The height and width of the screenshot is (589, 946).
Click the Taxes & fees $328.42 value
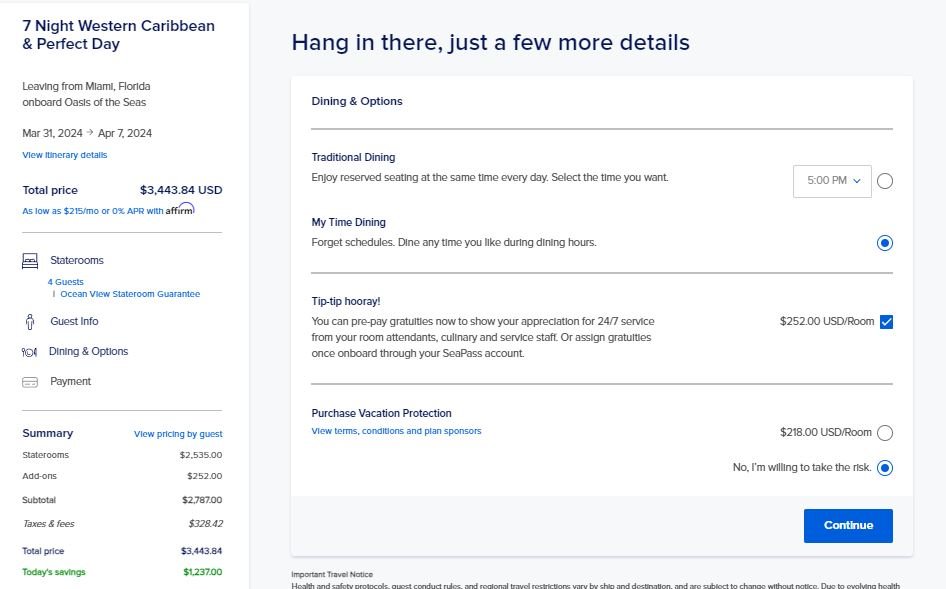point(205,524)
